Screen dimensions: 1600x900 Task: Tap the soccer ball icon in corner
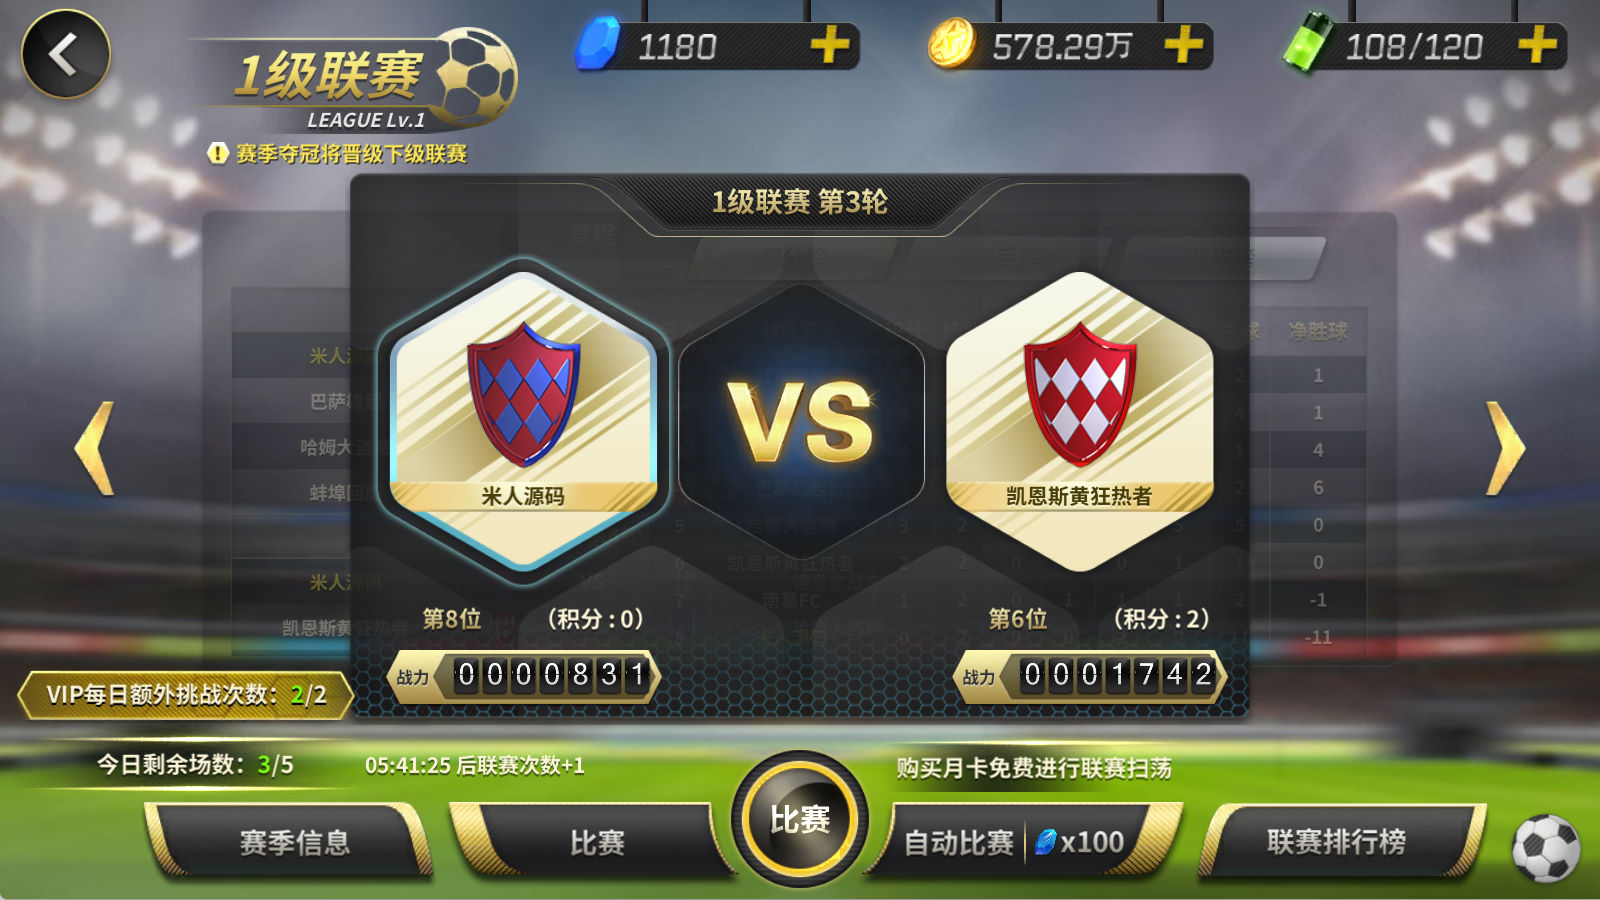click(x=1546, y=848)
